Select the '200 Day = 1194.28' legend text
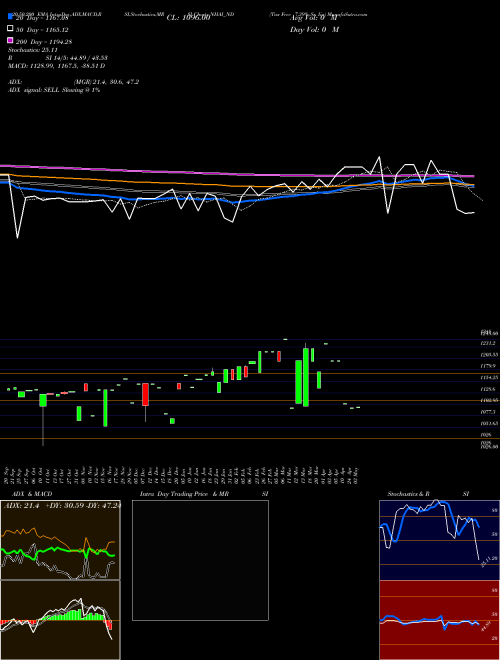The height and width of the screenshot is (660, 500). tap(44, 42)
